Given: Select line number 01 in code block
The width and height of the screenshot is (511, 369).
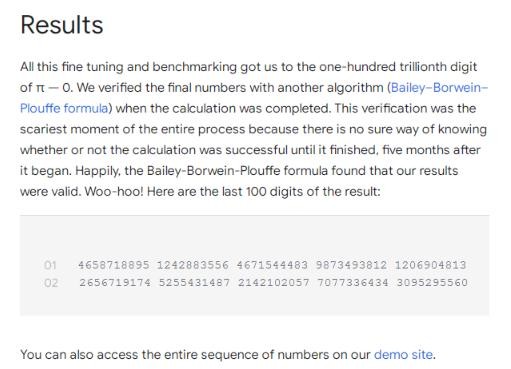Looking at the screenshot, I should [x=50, y=265].
